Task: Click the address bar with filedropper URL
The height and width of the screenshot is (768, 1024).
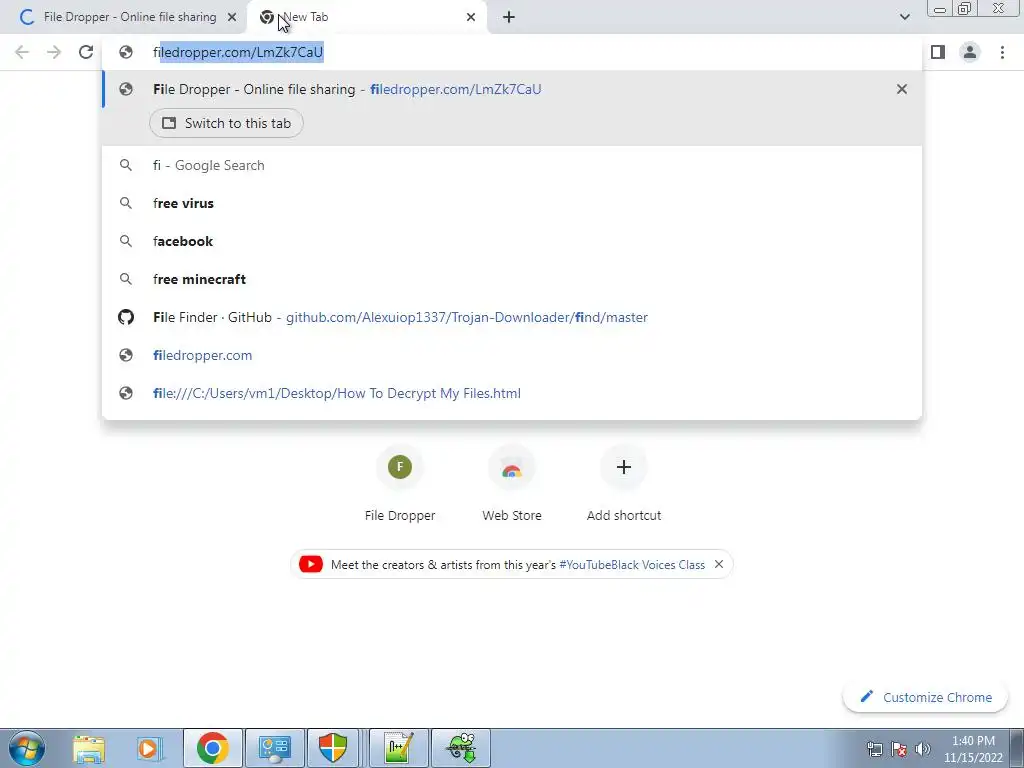Action: [x=512, y=52]
